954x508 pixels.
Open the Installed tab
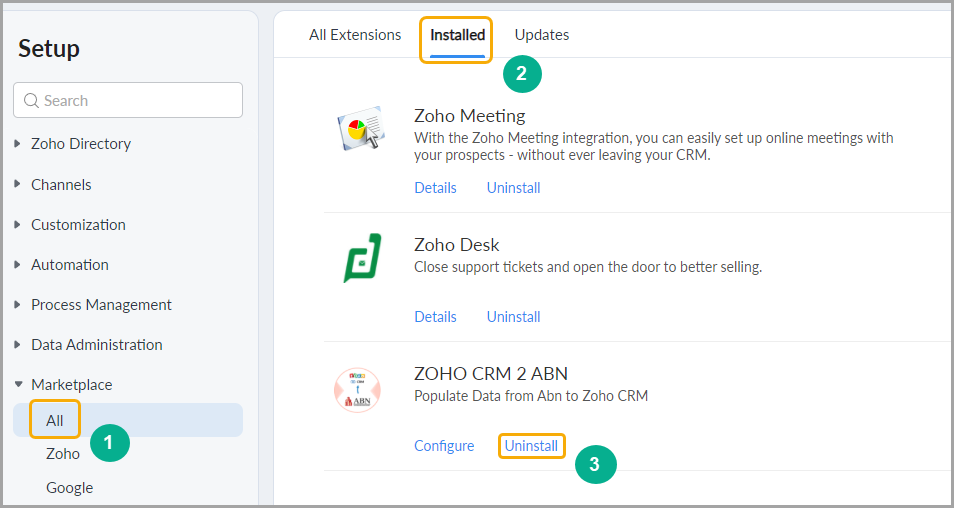[x=458, y=35]
